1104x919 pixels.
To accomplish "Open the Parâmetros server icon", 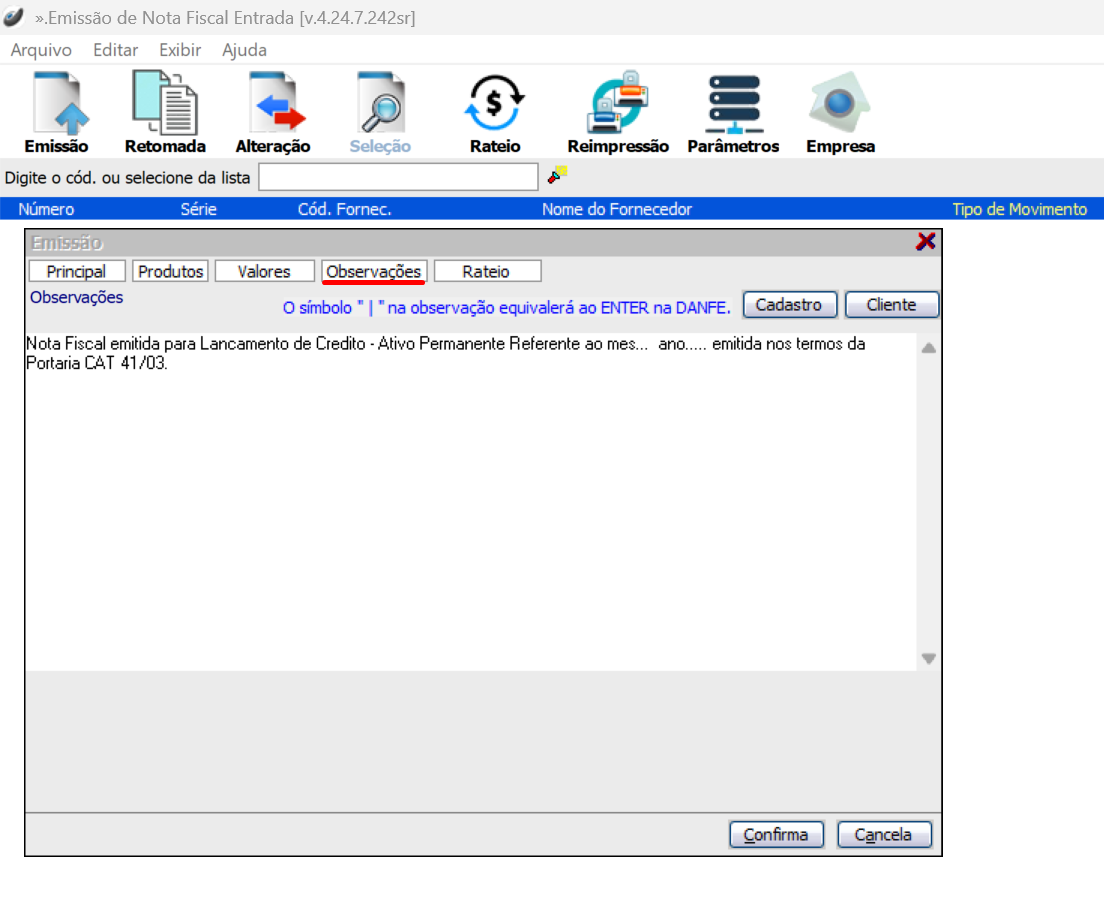I will (x=733, y=104).
